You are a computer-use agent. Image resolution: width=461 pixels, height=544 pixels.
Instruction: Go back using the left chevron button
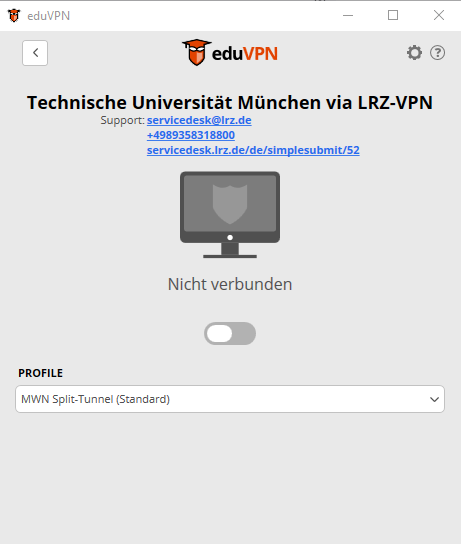click(35, 53)
